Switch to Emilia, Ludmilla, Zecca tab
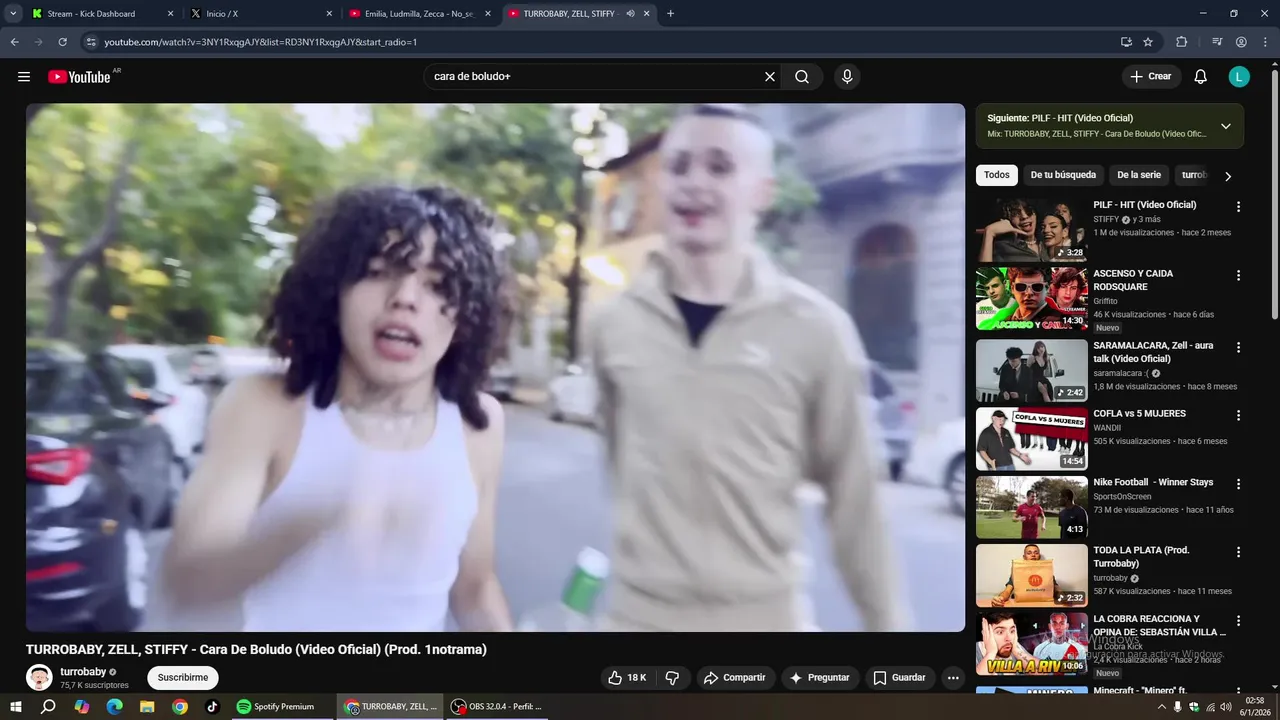The image size is (1280, 720). coord(420,14)
